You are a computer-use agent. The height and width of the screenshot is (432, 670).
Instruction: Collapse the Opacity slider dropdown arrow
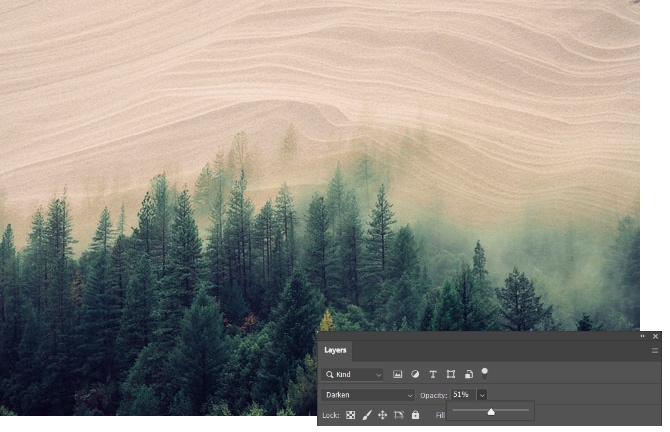[482, 395]
